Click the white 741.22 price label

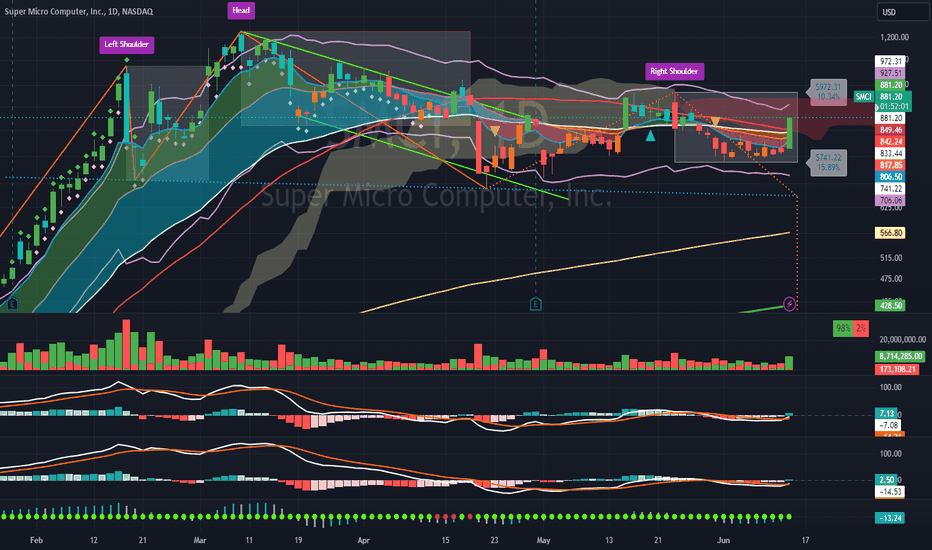890,189
